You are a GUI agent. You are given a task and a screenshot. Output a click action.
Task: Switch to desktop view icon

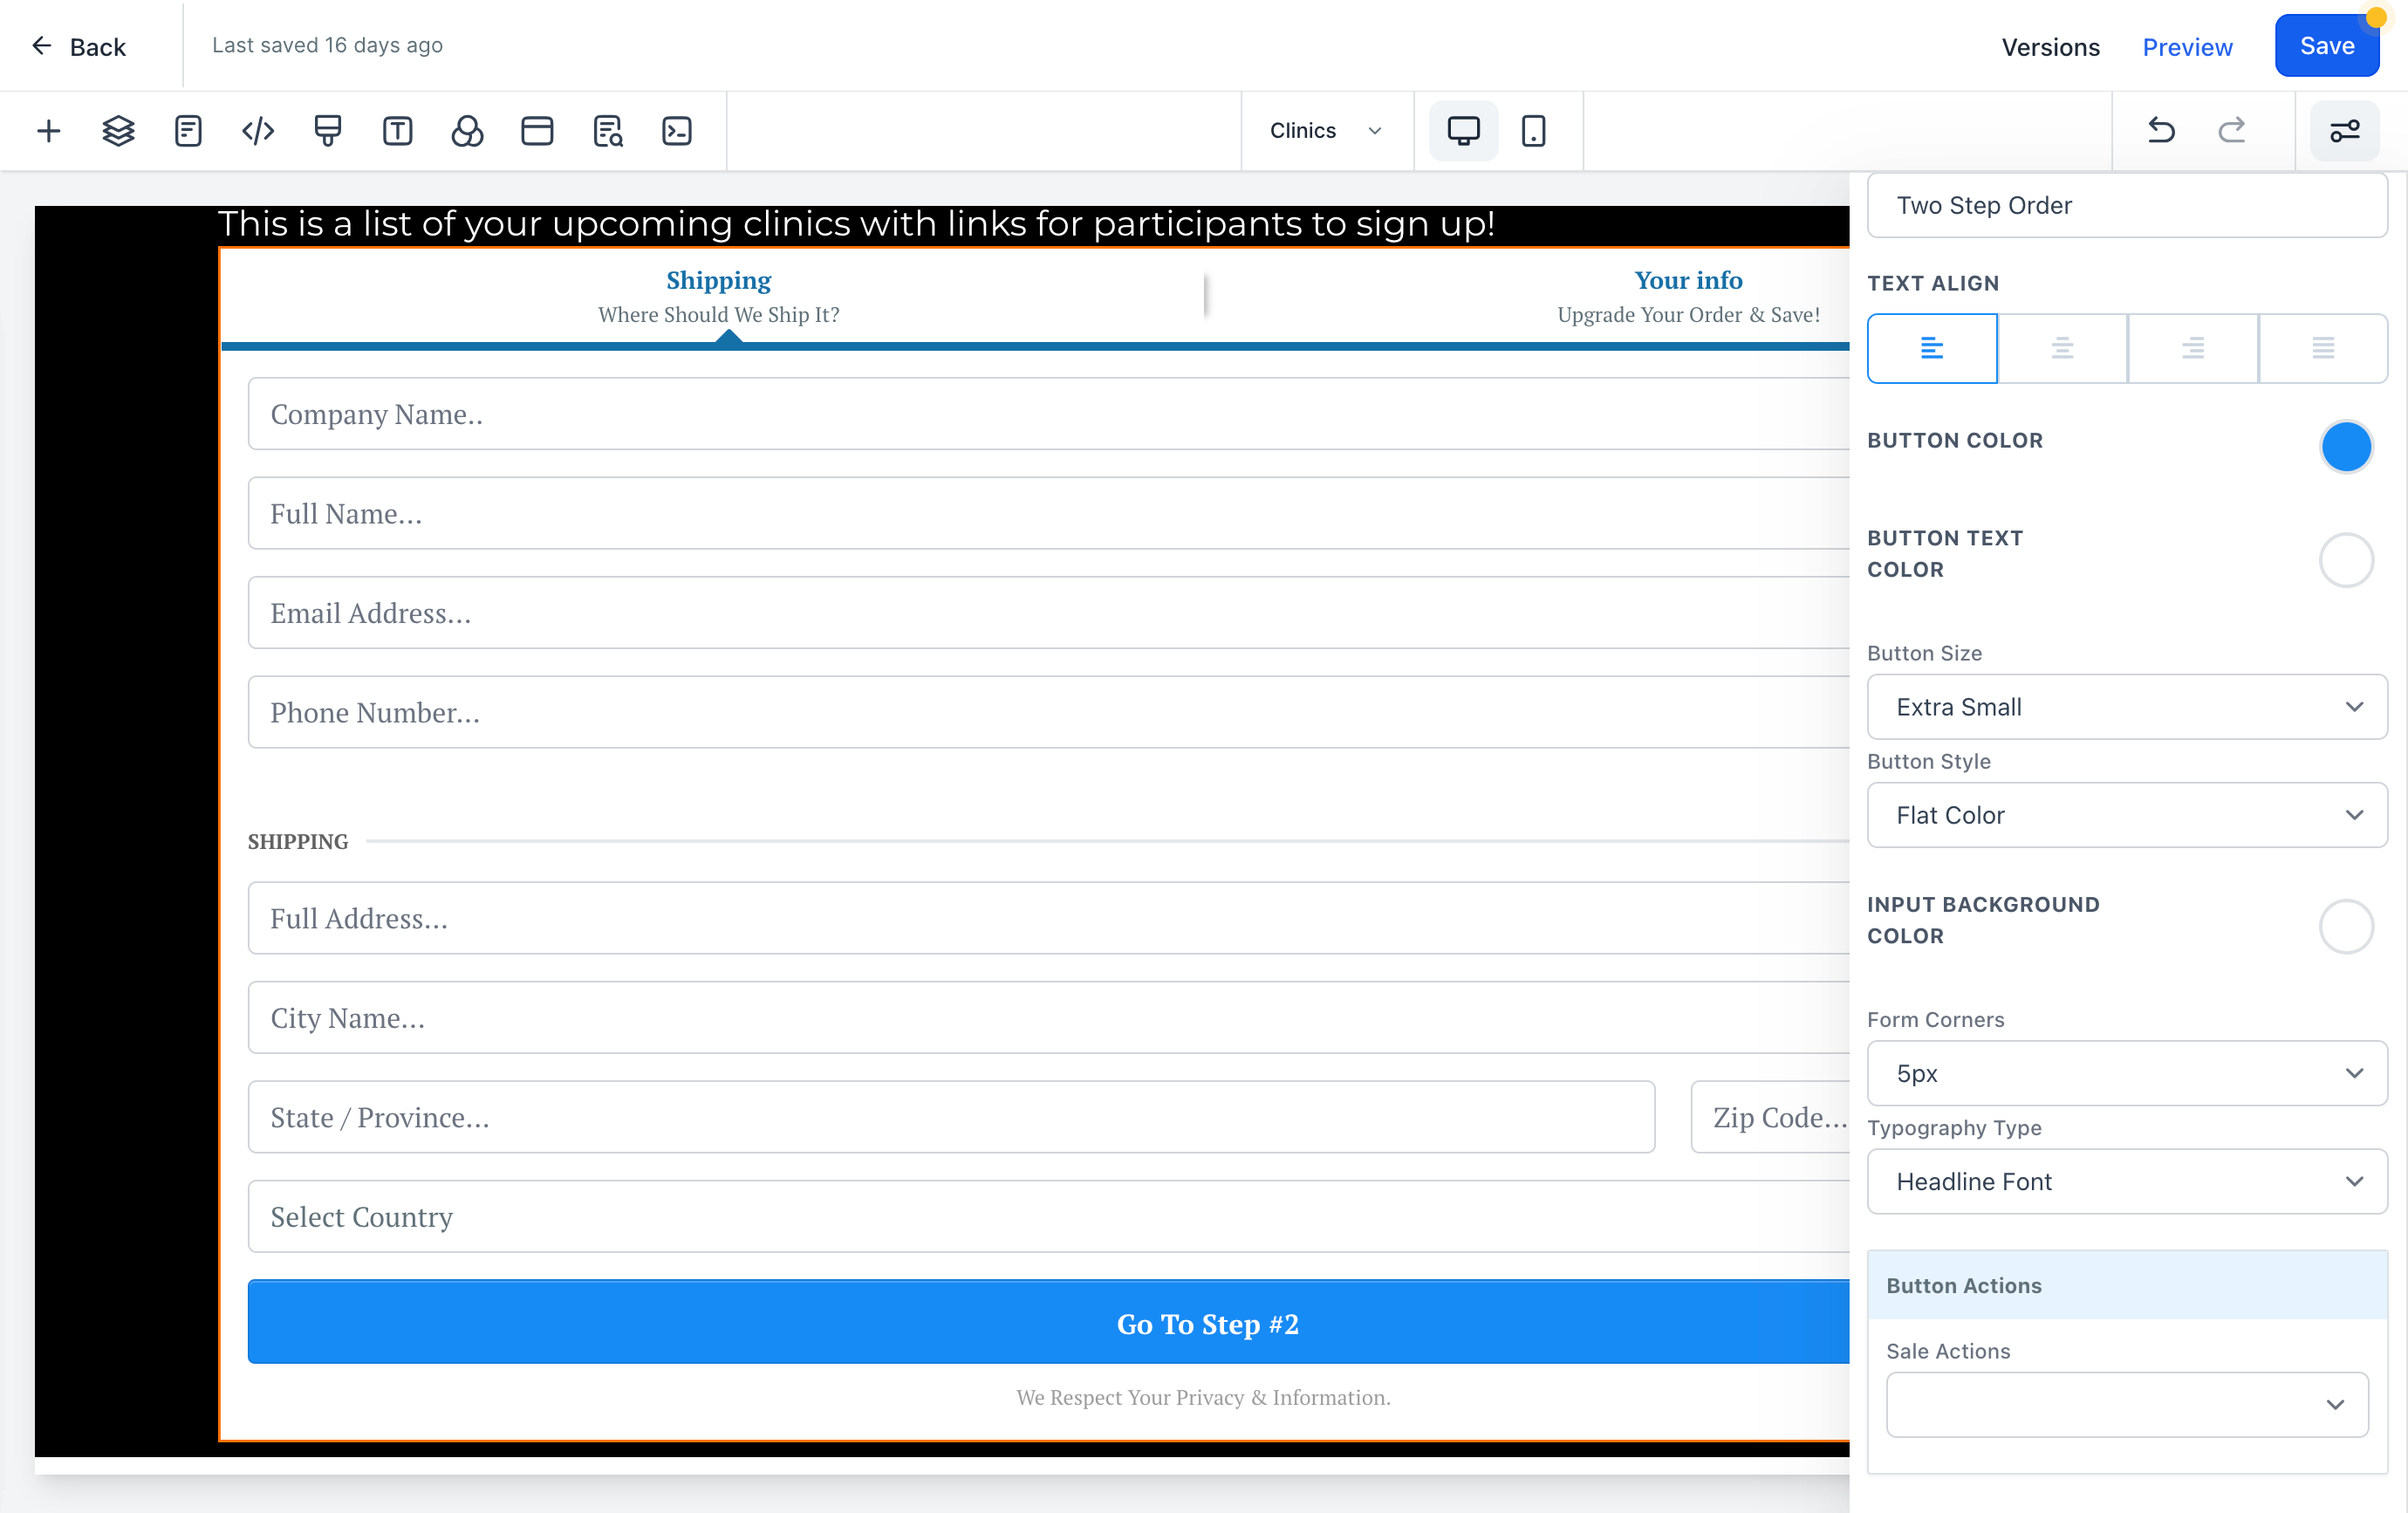1463,131
